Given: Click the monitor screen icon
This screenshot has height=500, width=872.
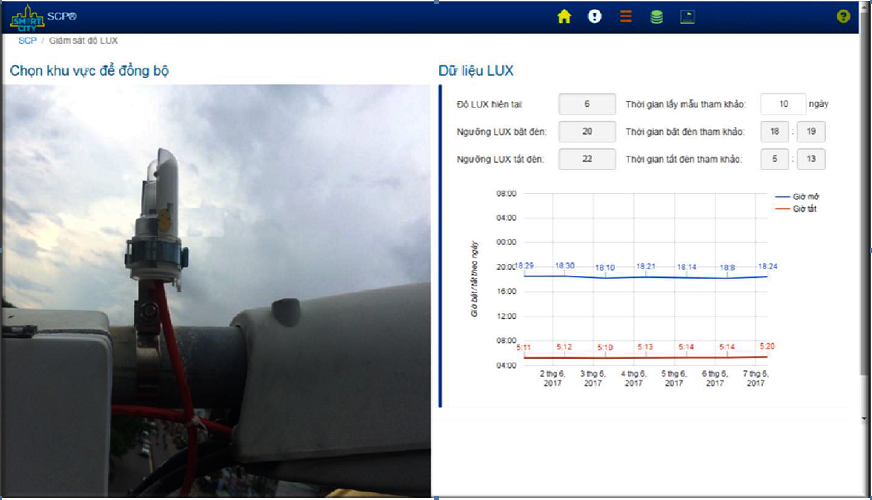Looking at the screenshot, I should (687, 16).
